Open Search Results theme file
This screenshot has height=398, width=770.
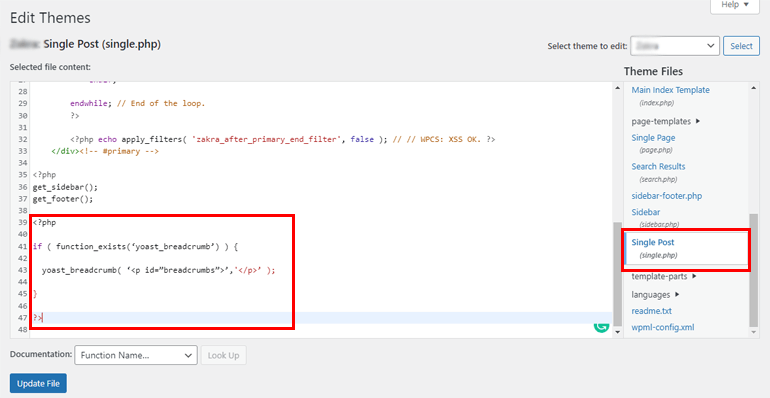click(658, 166)
